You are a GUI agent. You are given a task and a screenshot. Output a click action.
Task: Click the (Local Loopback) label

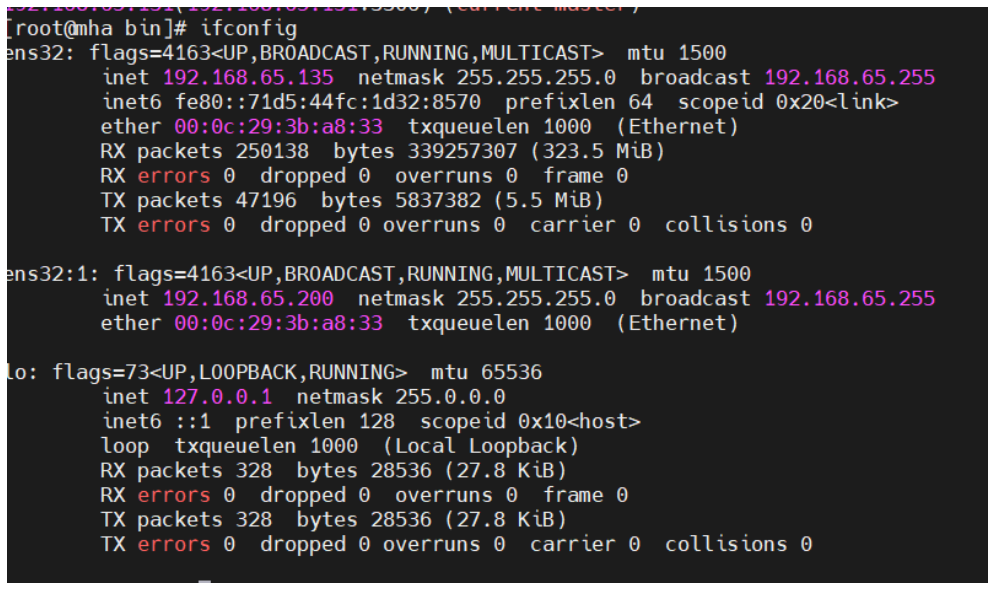click(x=481, y=447)
